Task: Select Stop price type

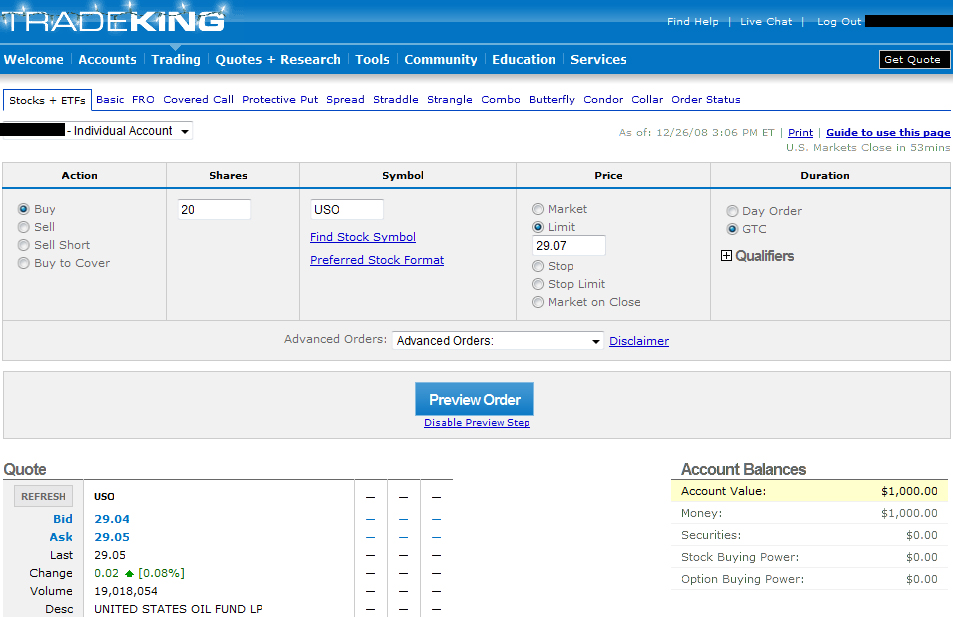Action: pos(538,266)
